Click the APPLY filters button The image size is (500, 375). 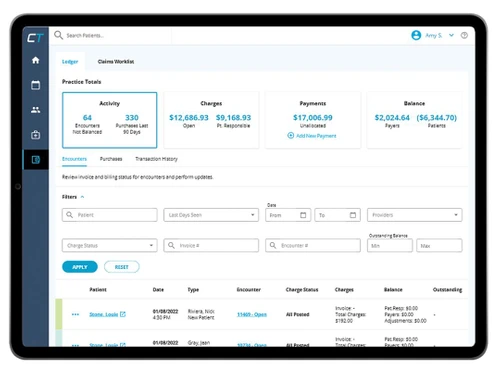(x=80, y=267)
